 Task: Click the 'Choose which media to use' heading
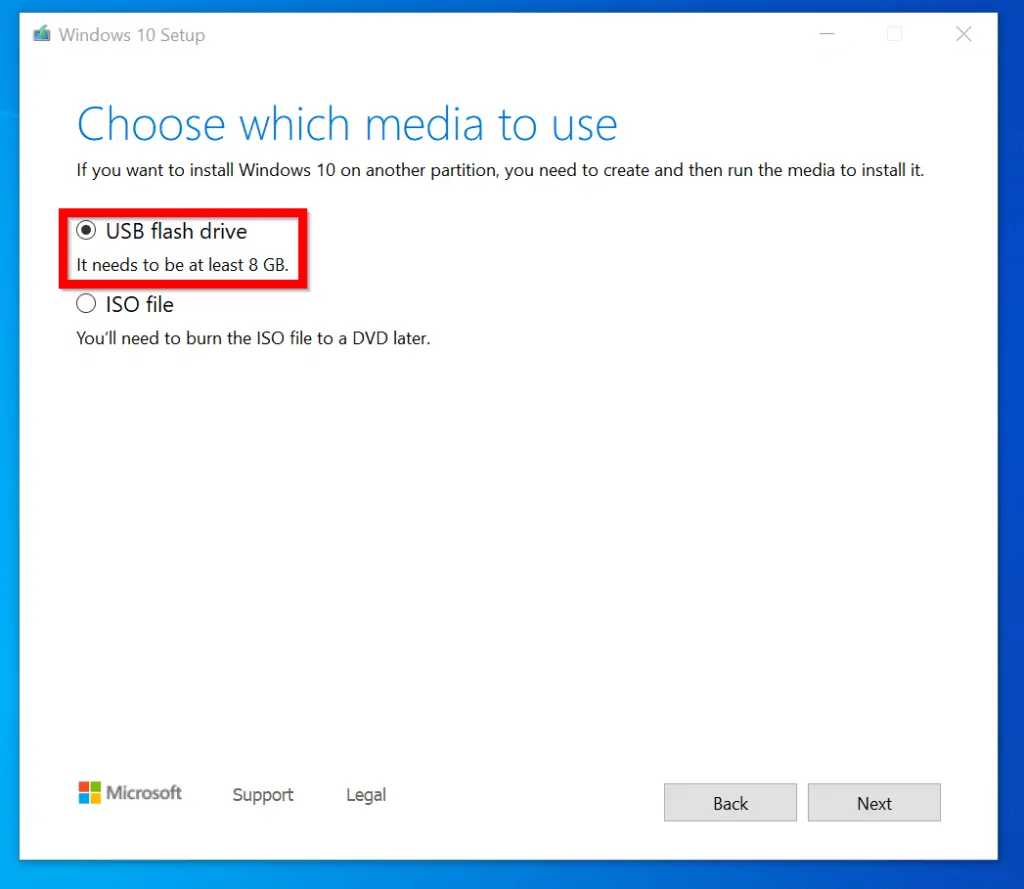point(347,124)
